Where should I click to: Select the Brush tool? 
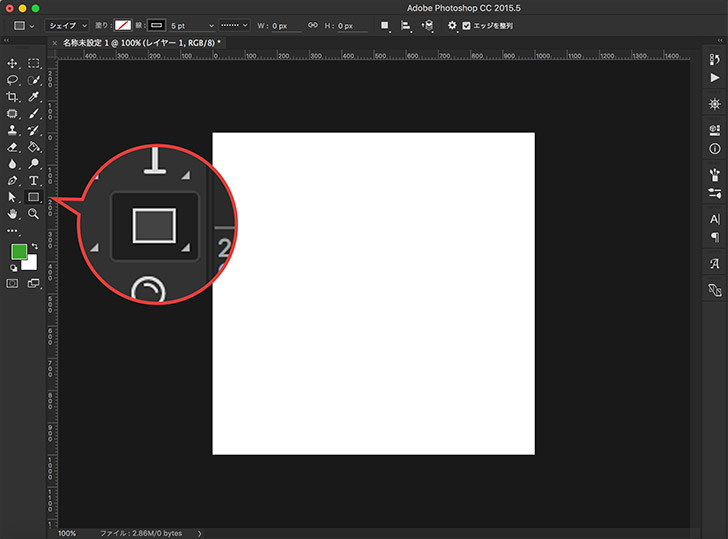pos(33,113)
